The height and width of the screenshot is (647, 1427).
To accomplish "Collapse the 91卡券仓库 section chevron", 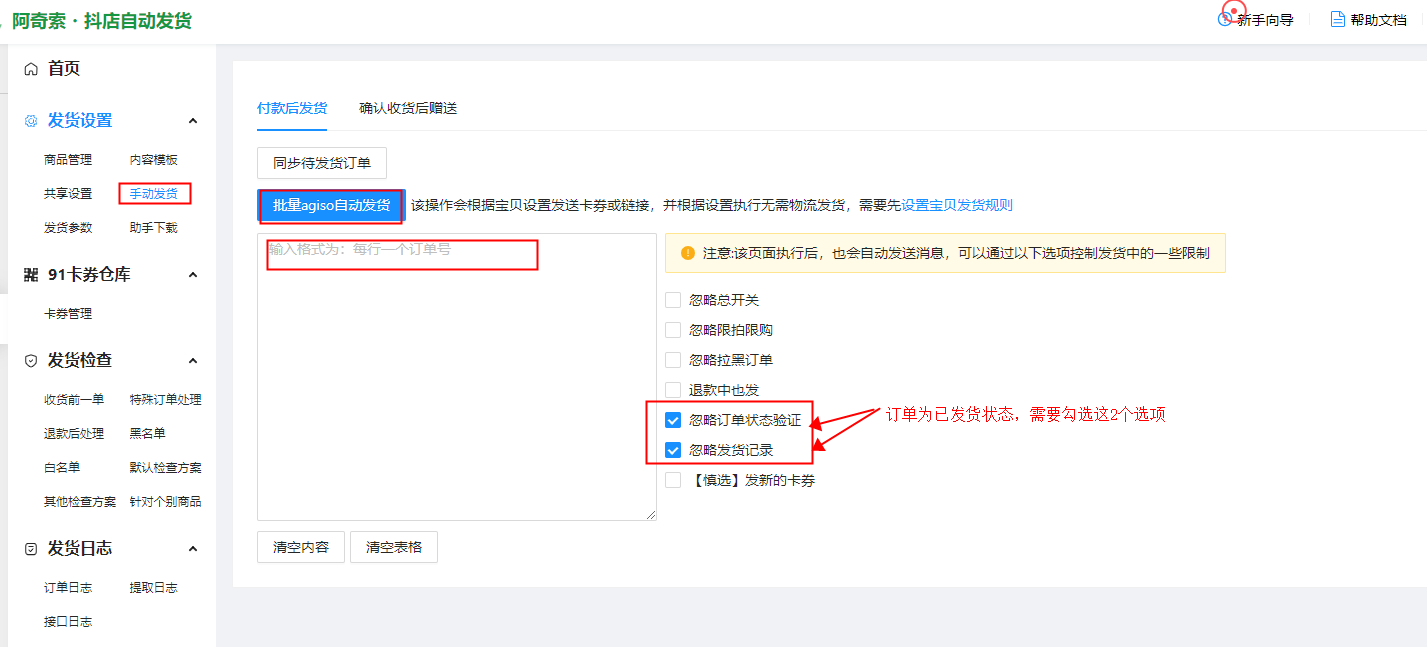I will [193, 275].
